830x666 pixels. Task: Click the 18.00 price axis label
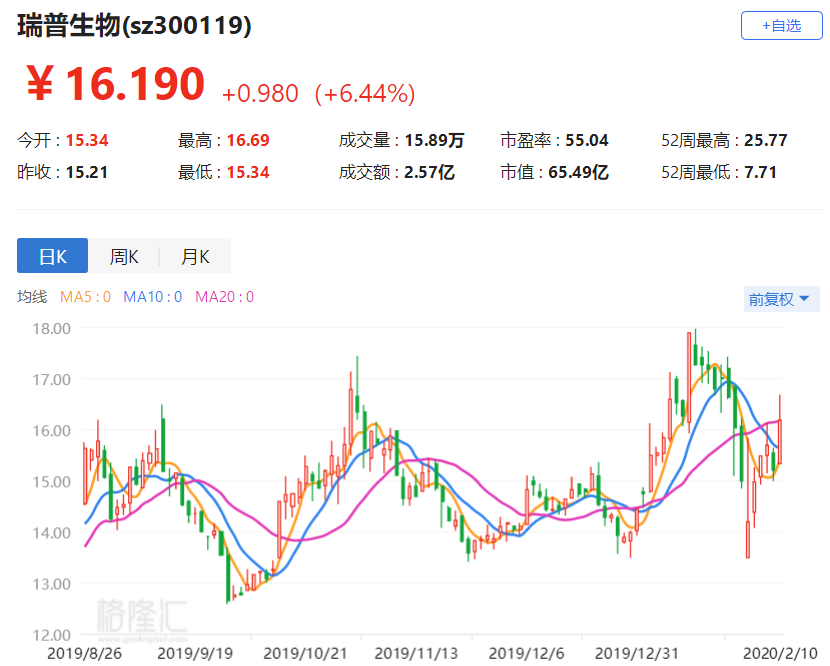51,329
